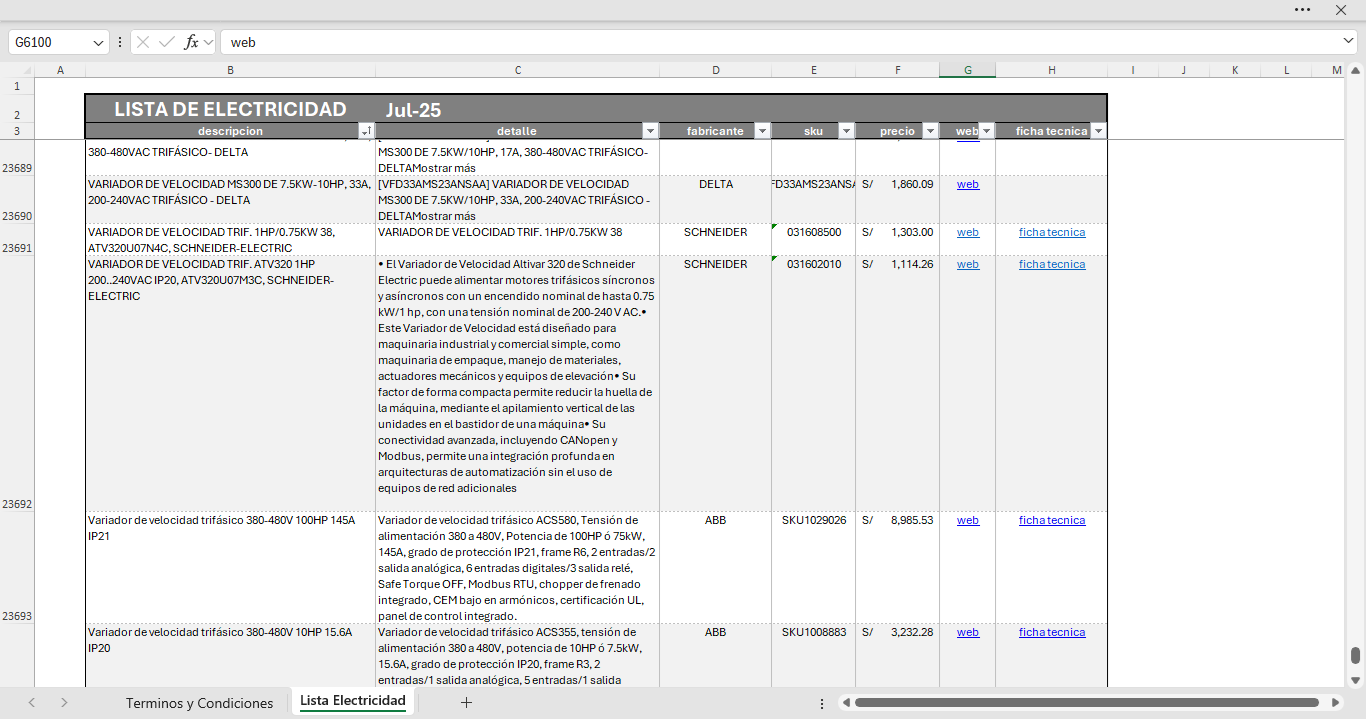Click the Enter checkmark icon in formula bar
This screenshot has width=1366, height=719.
[x=166, y=42]
